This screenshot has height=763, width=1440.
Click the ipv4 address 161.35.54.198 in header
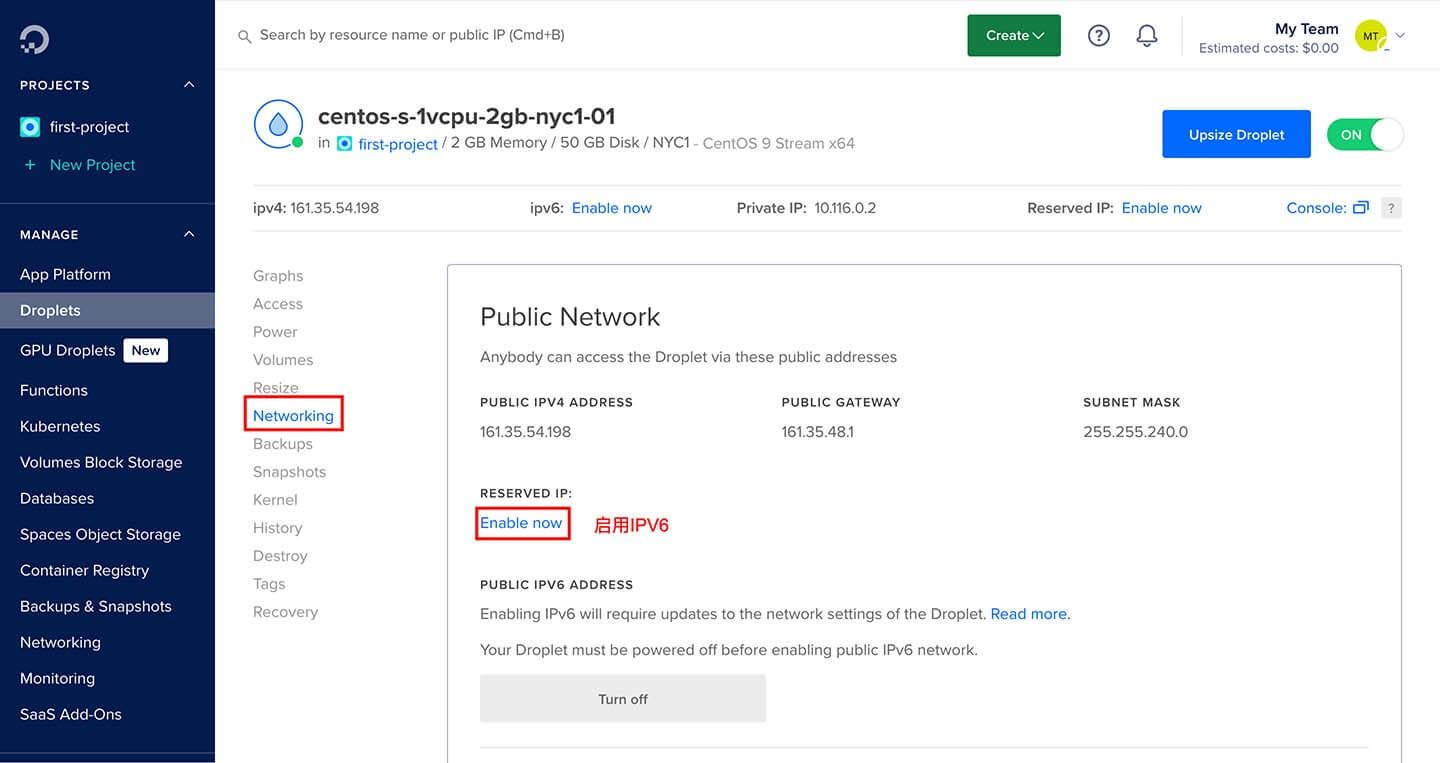pos(335,208)
